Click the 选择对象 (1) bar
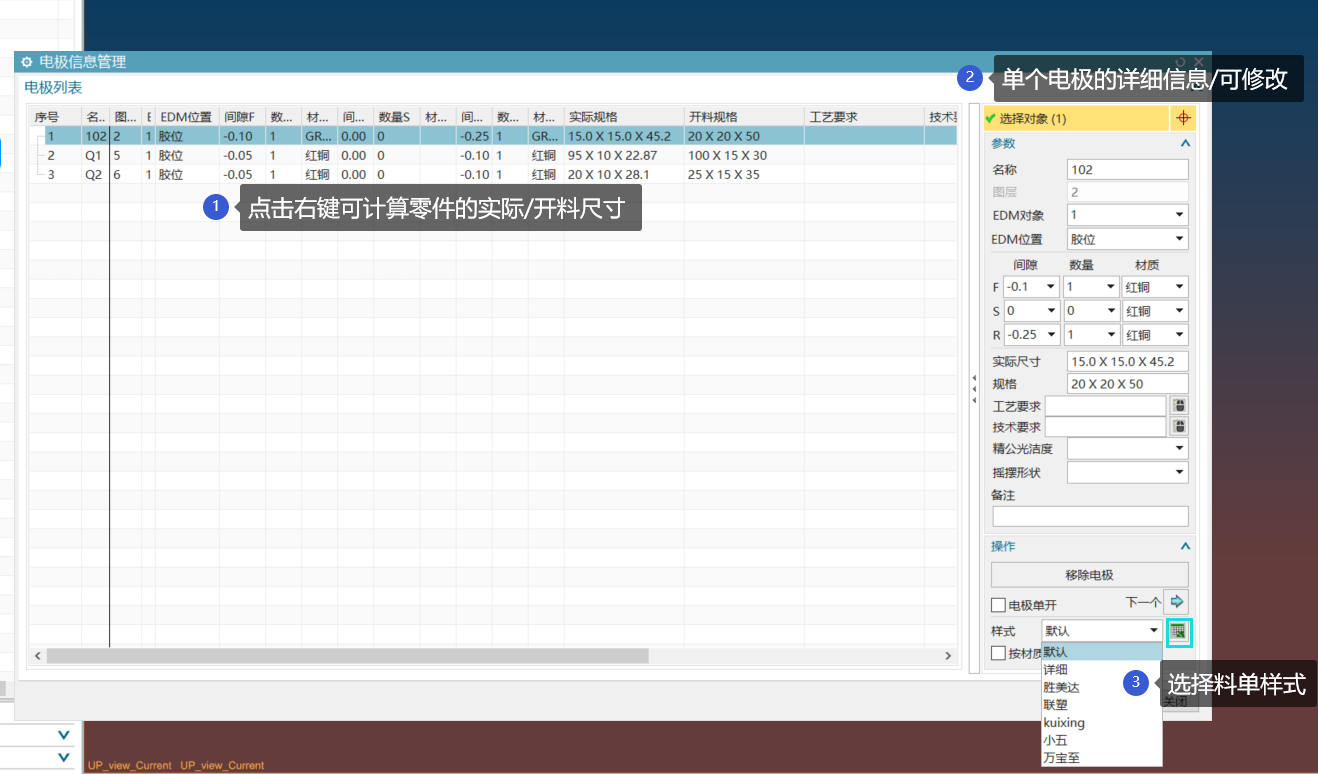The image size is (1318, 774). click(x=1076, y=118)
